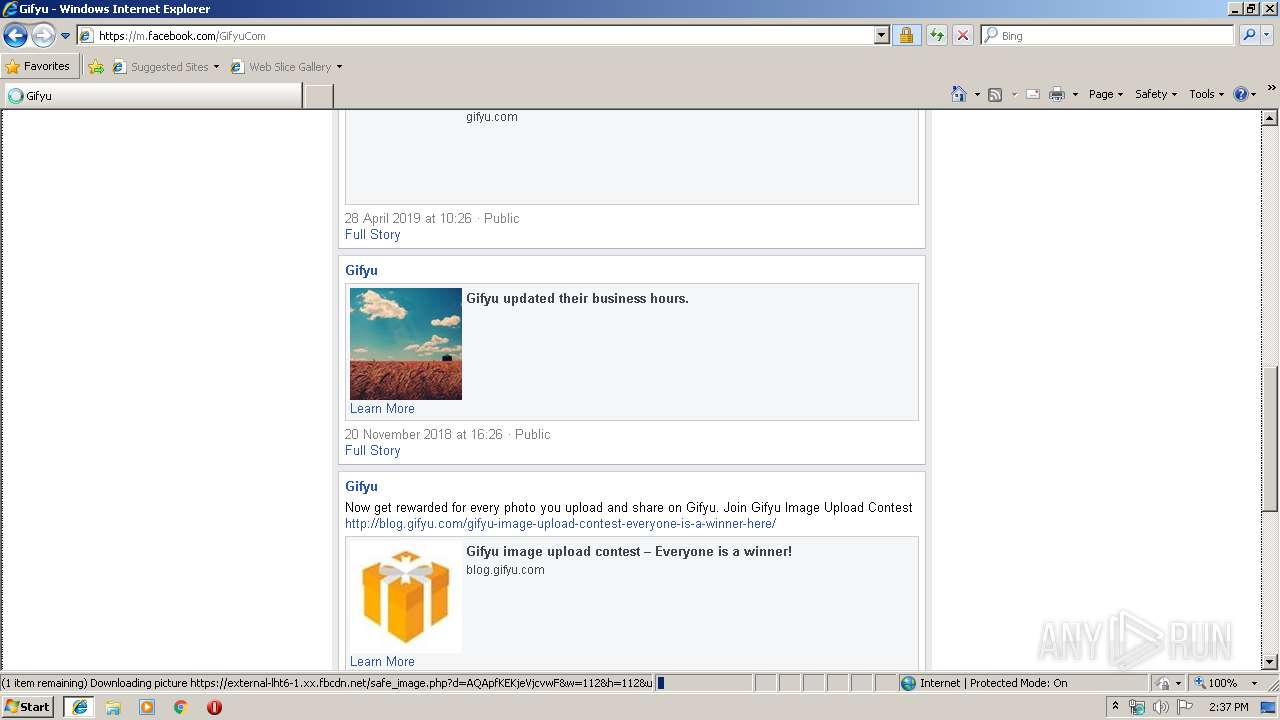This screenshot has height=720, width=1280.
Task: Click the security lock icon in address bar
Action: pyautogui.click(x=906, y=36)
